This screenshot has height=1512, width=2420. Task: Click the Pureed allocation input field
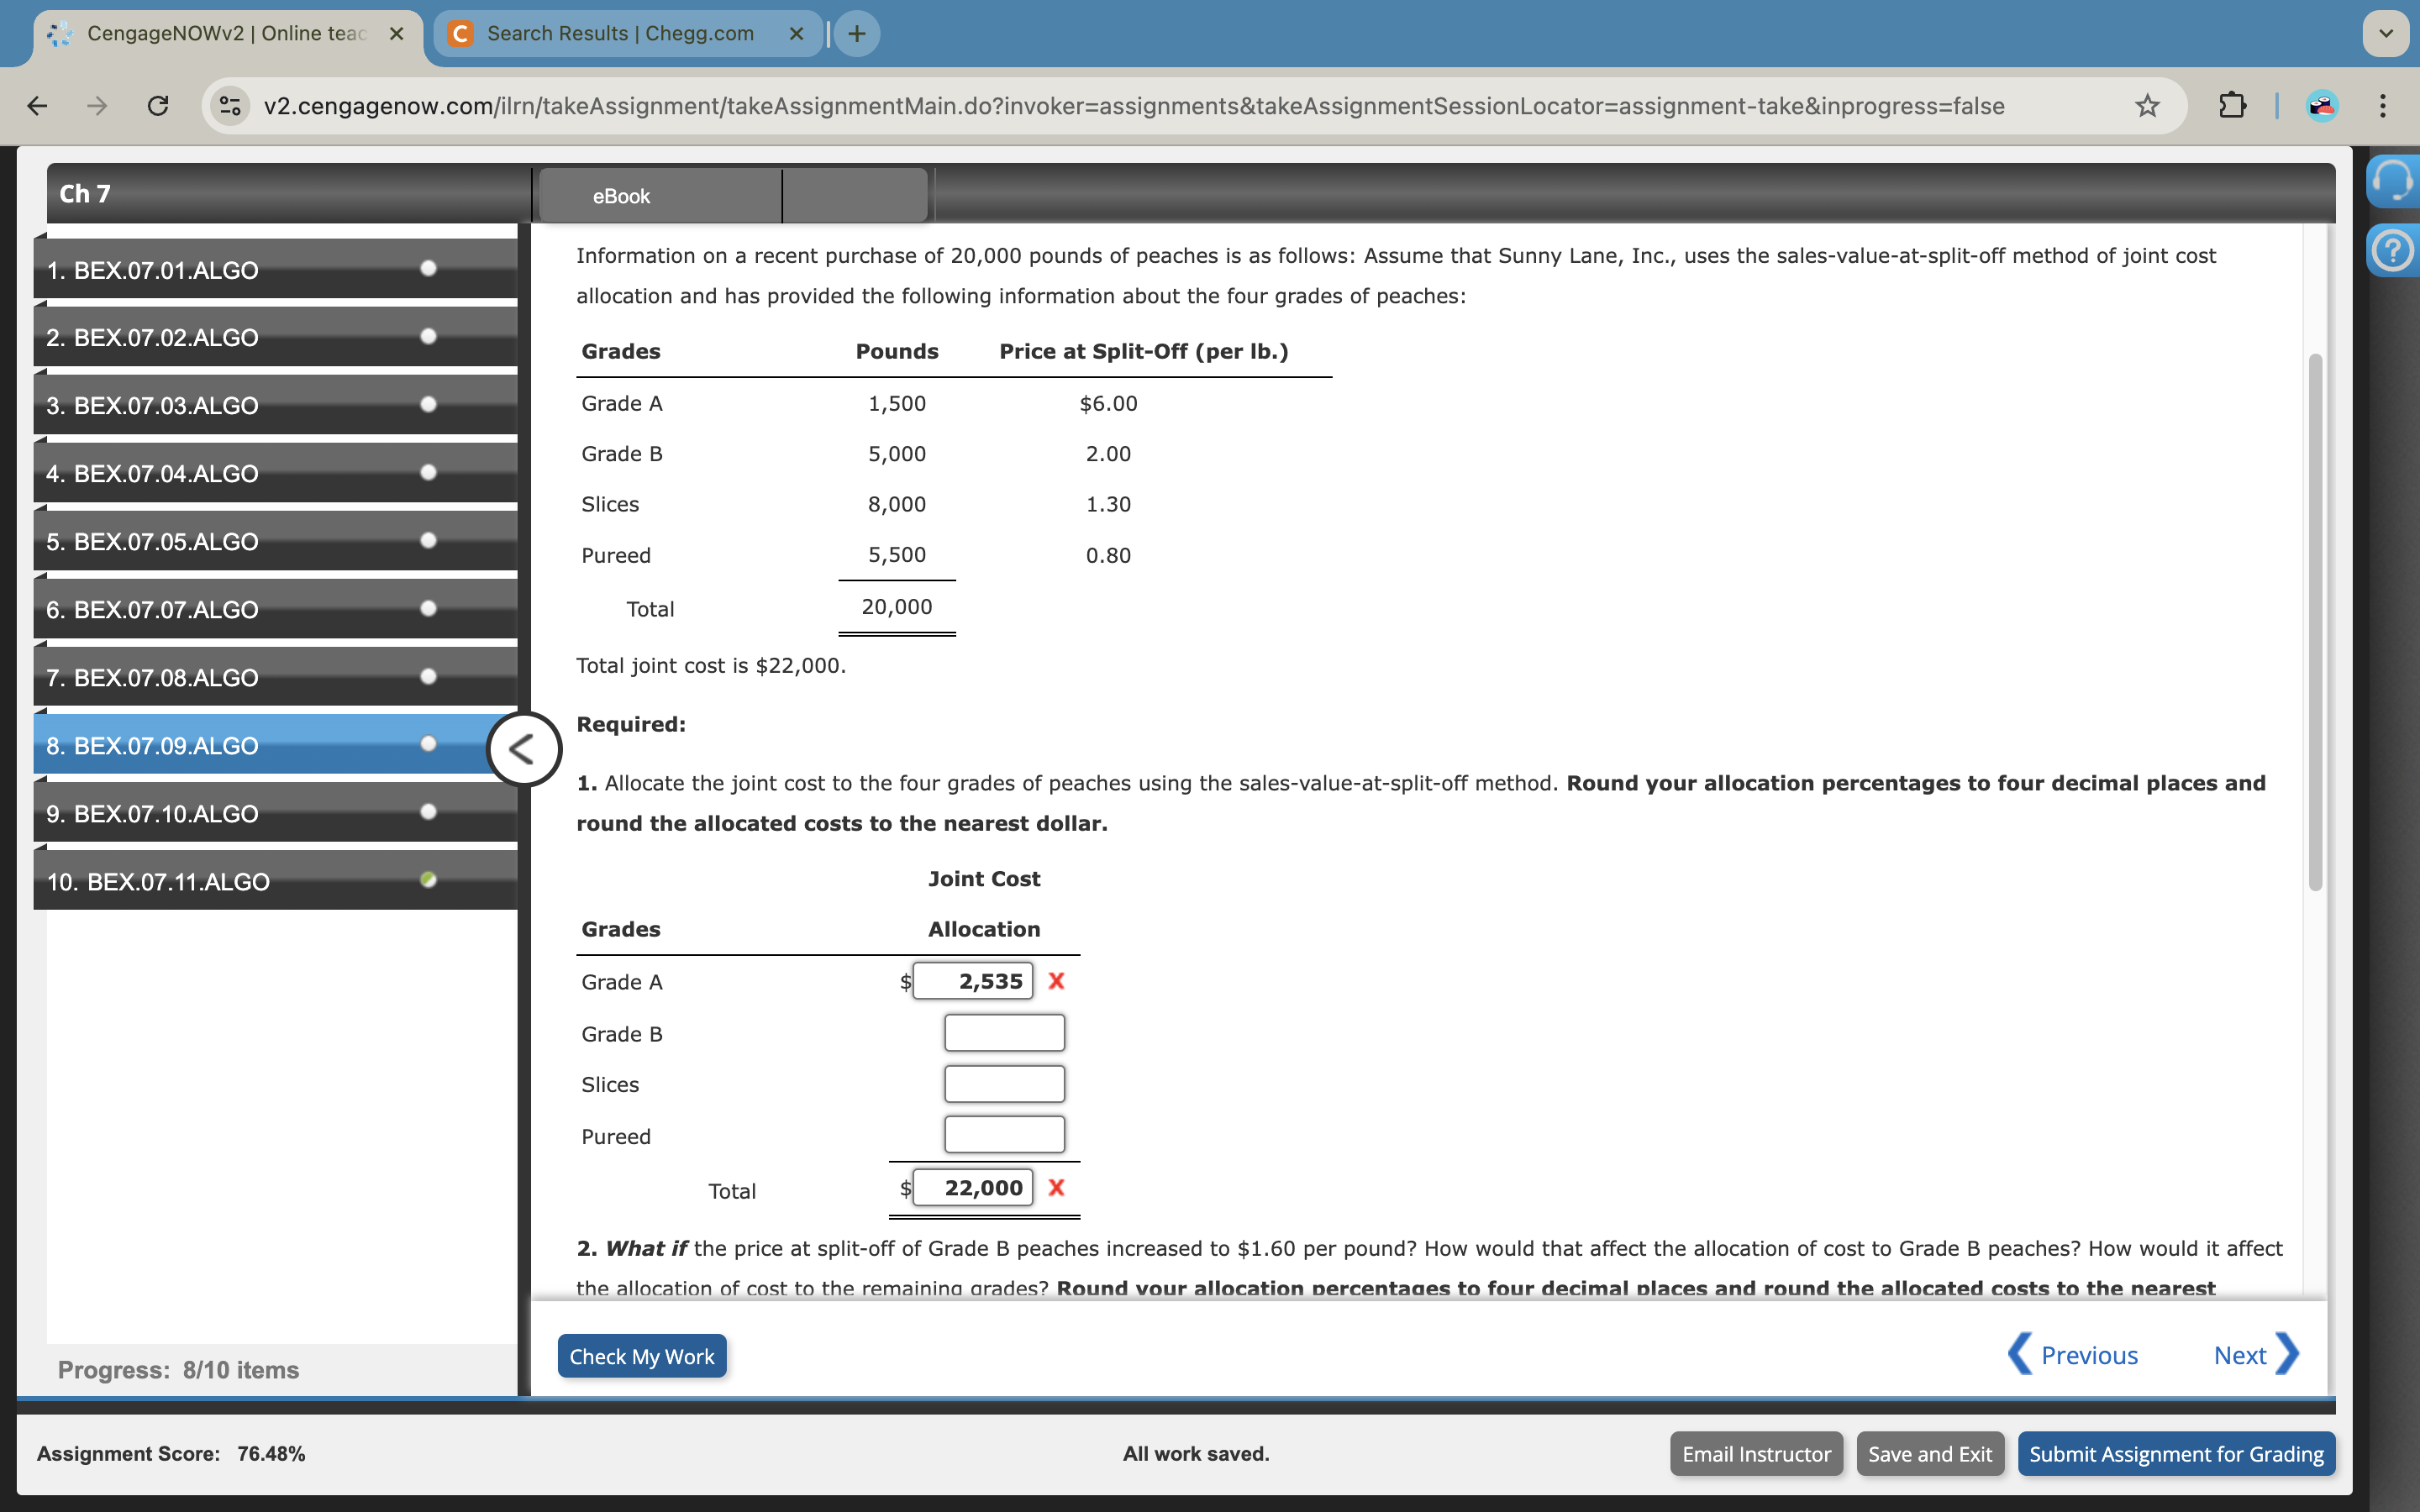[1002, 1134]
